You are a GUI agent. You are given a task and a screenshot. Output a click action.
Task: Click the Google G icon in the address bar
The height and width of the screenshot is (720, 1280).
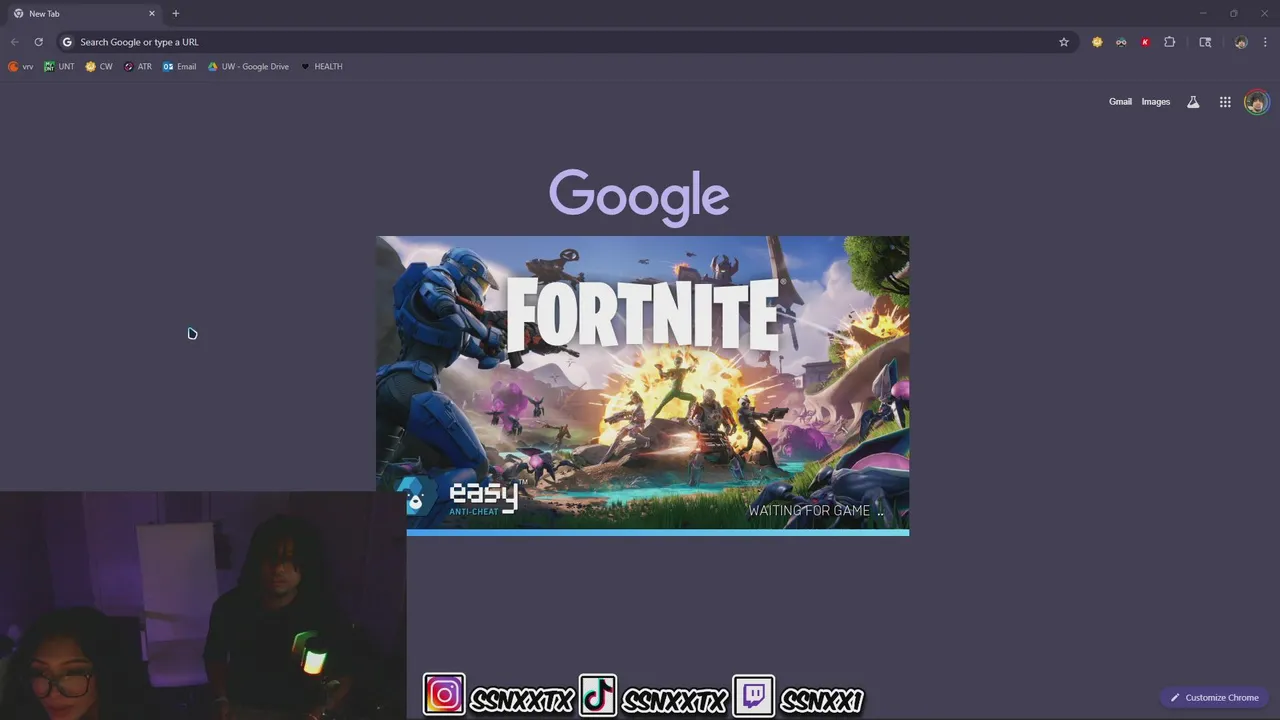point(67,42)
